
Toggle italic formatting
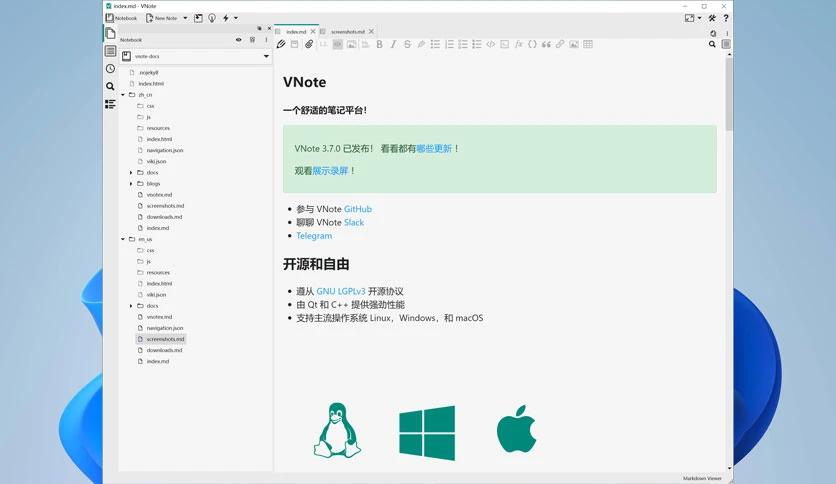(393, 44)
